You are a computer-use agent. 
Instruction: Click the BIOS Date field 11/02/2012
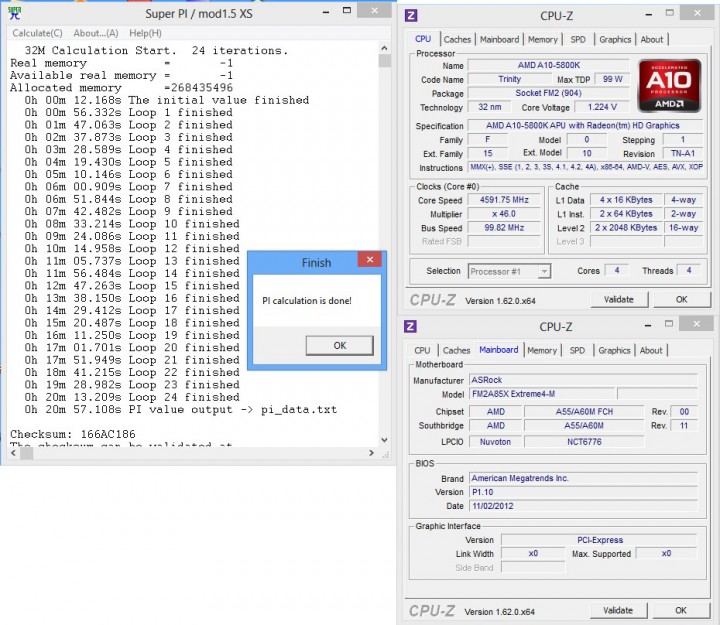tap(583, 506)
